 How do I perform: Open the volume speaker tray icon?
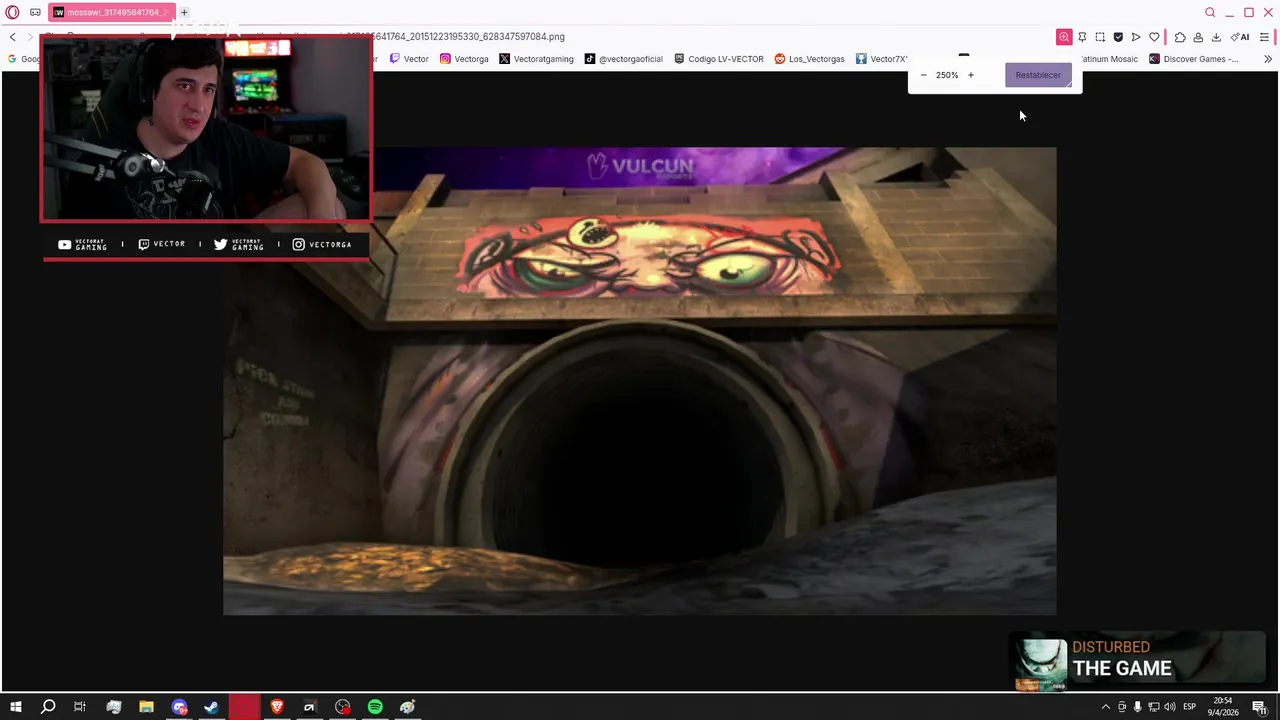[1170, 707]
